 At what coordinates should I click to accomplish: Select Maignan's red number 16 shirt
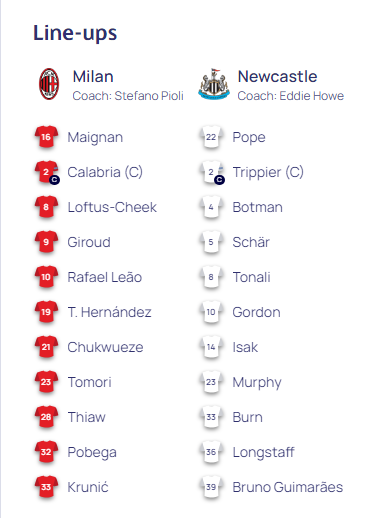point(46,137)
